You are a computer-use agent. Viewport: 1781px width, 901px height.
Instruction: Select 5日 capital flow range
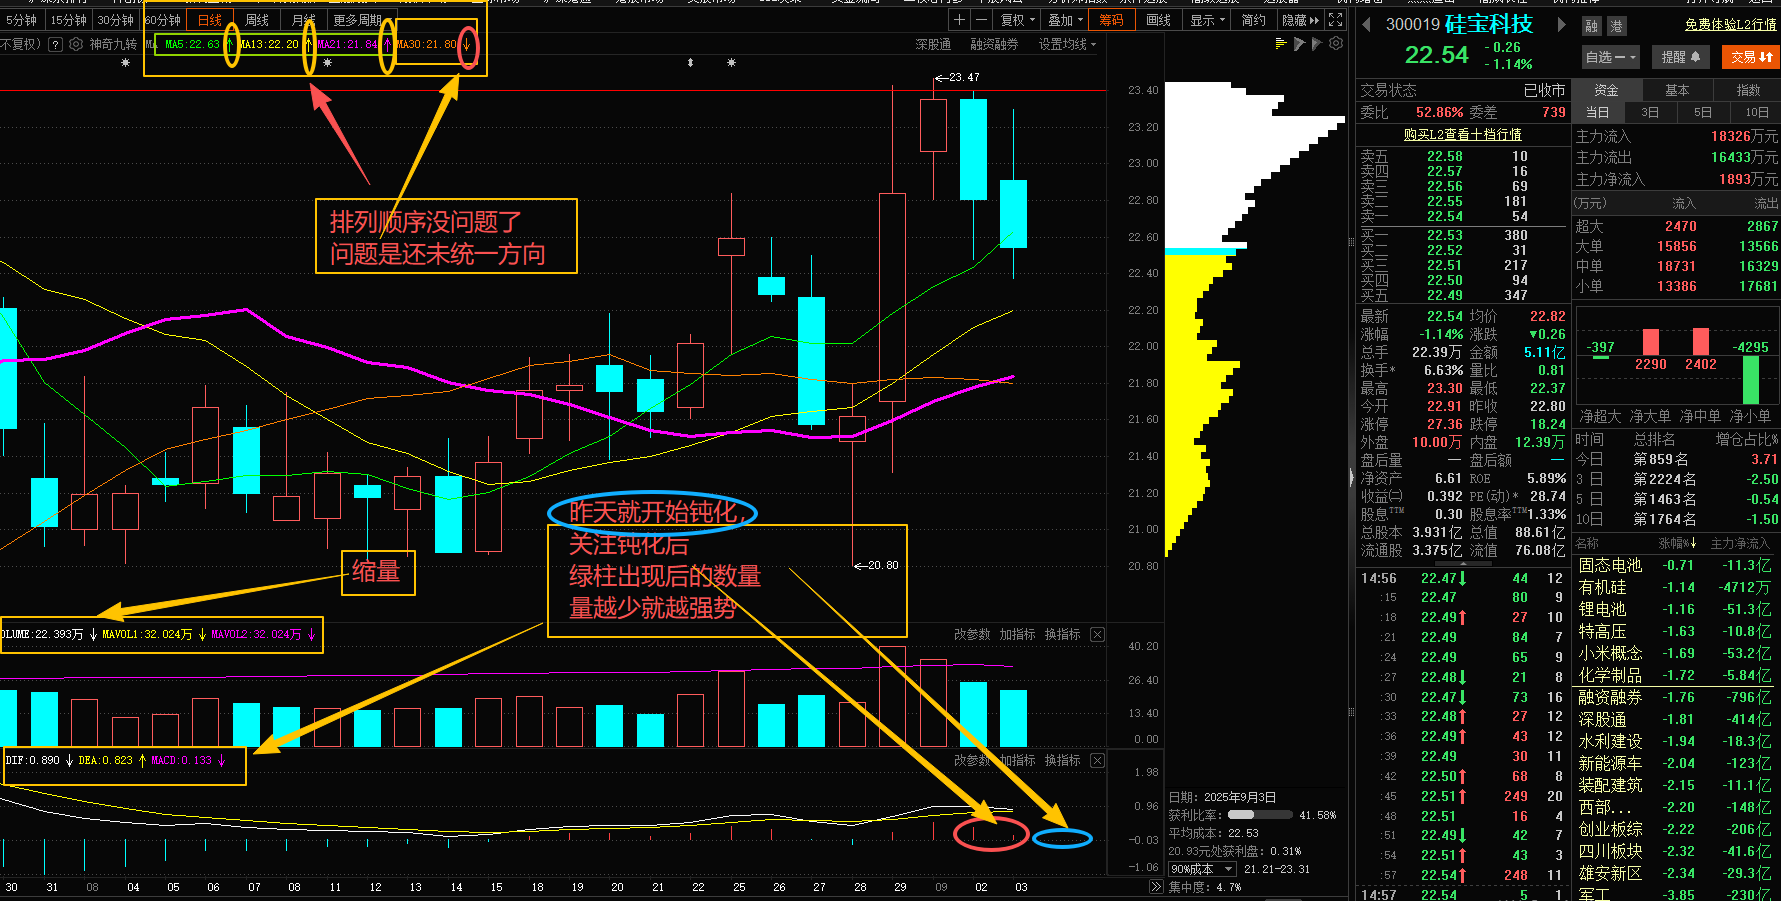1703,112
